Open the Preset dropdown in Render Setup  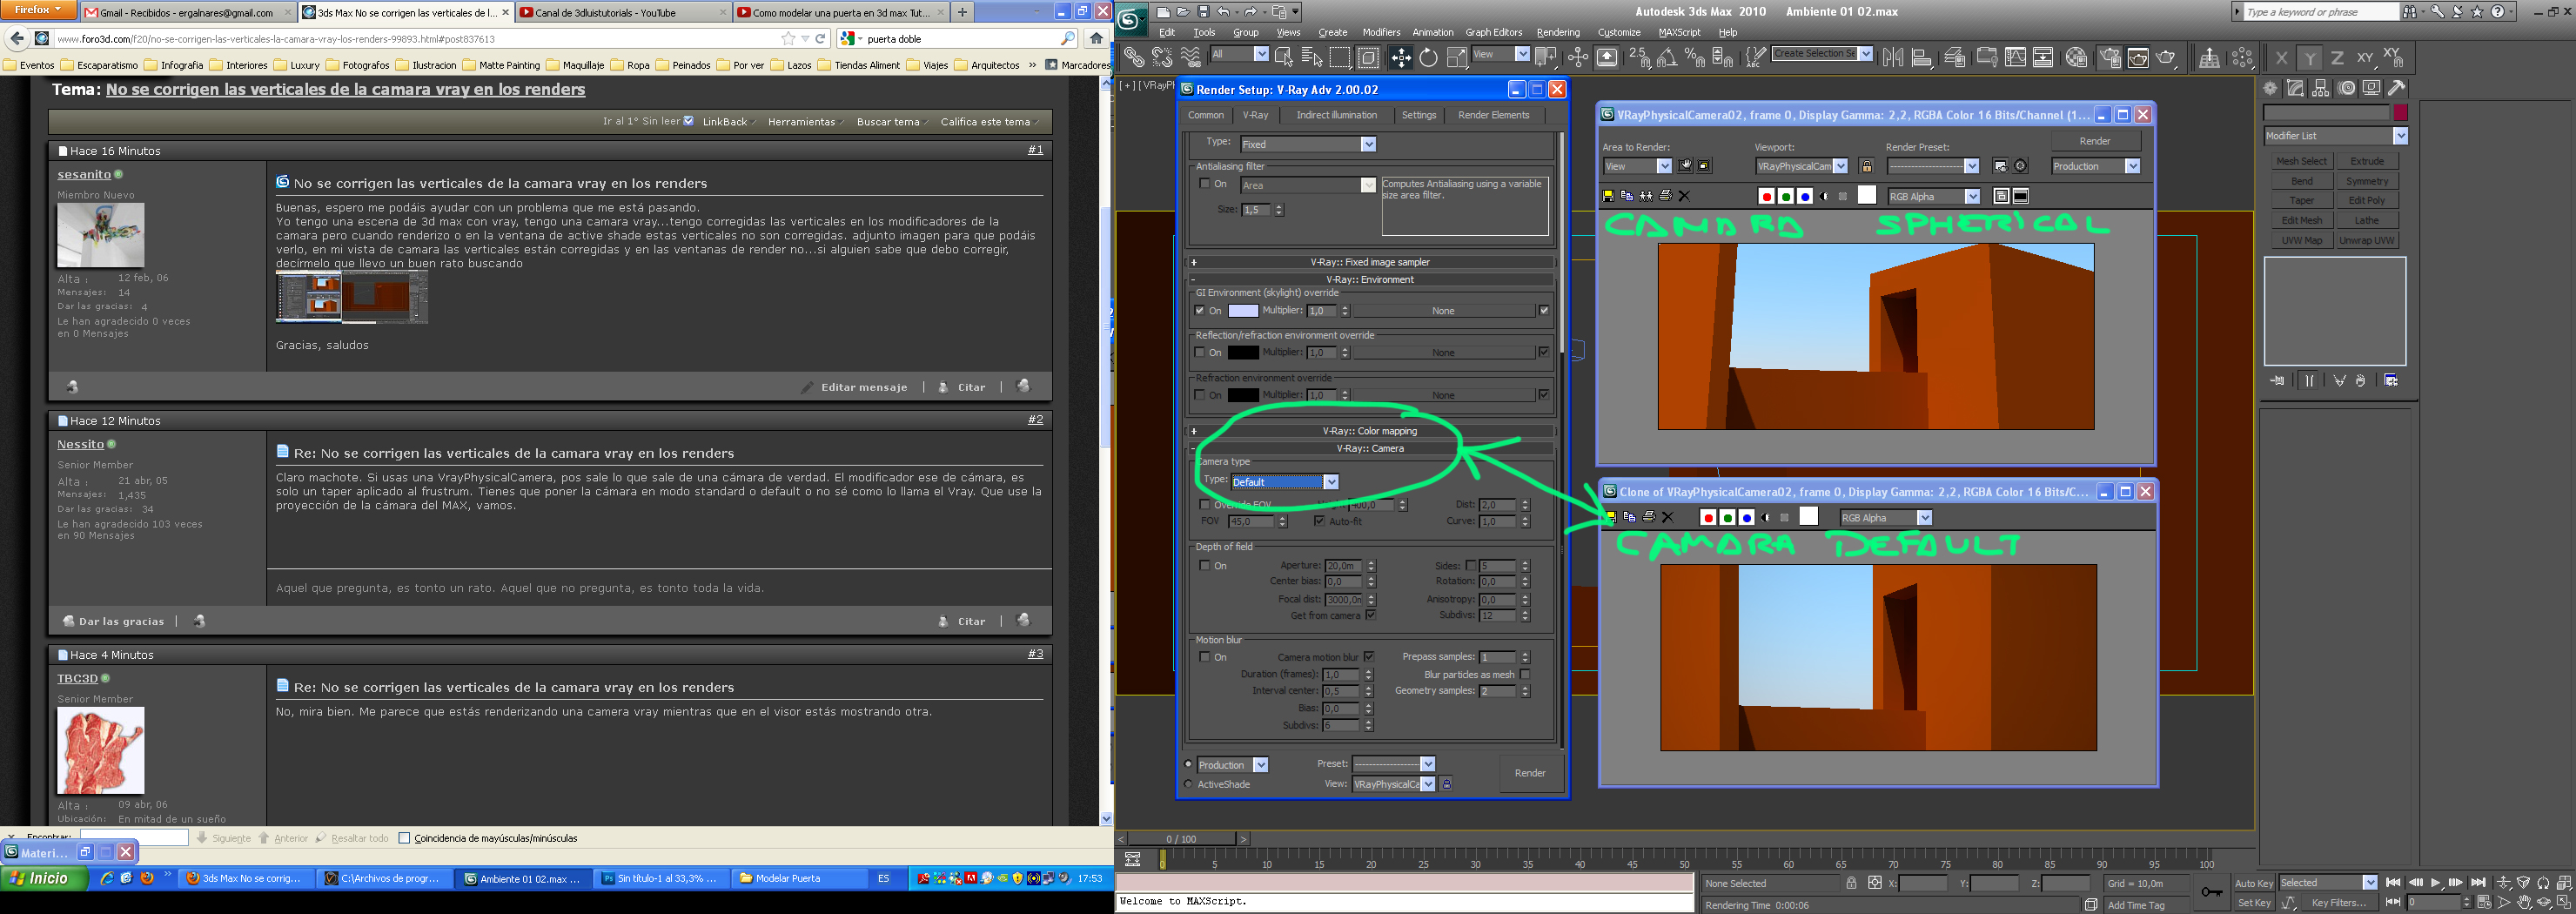(x=1393, y=764)
